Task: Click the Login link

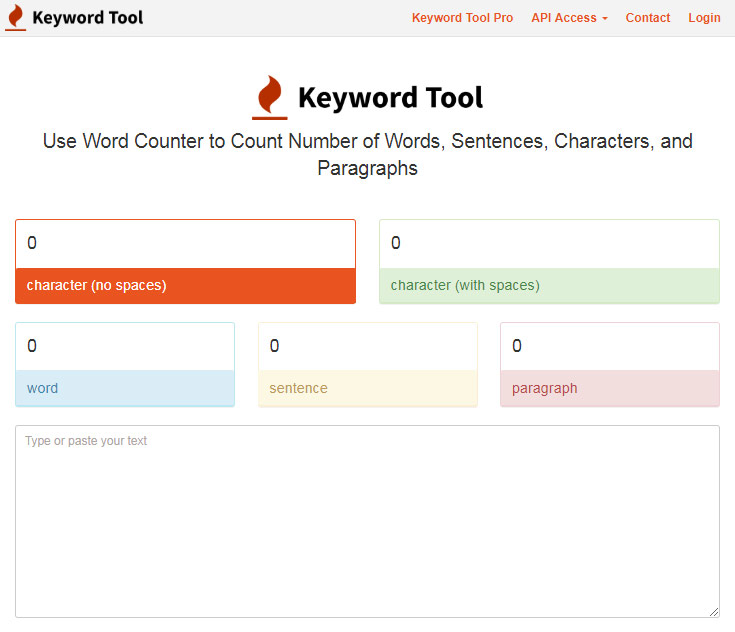Action: click(704, 18)
